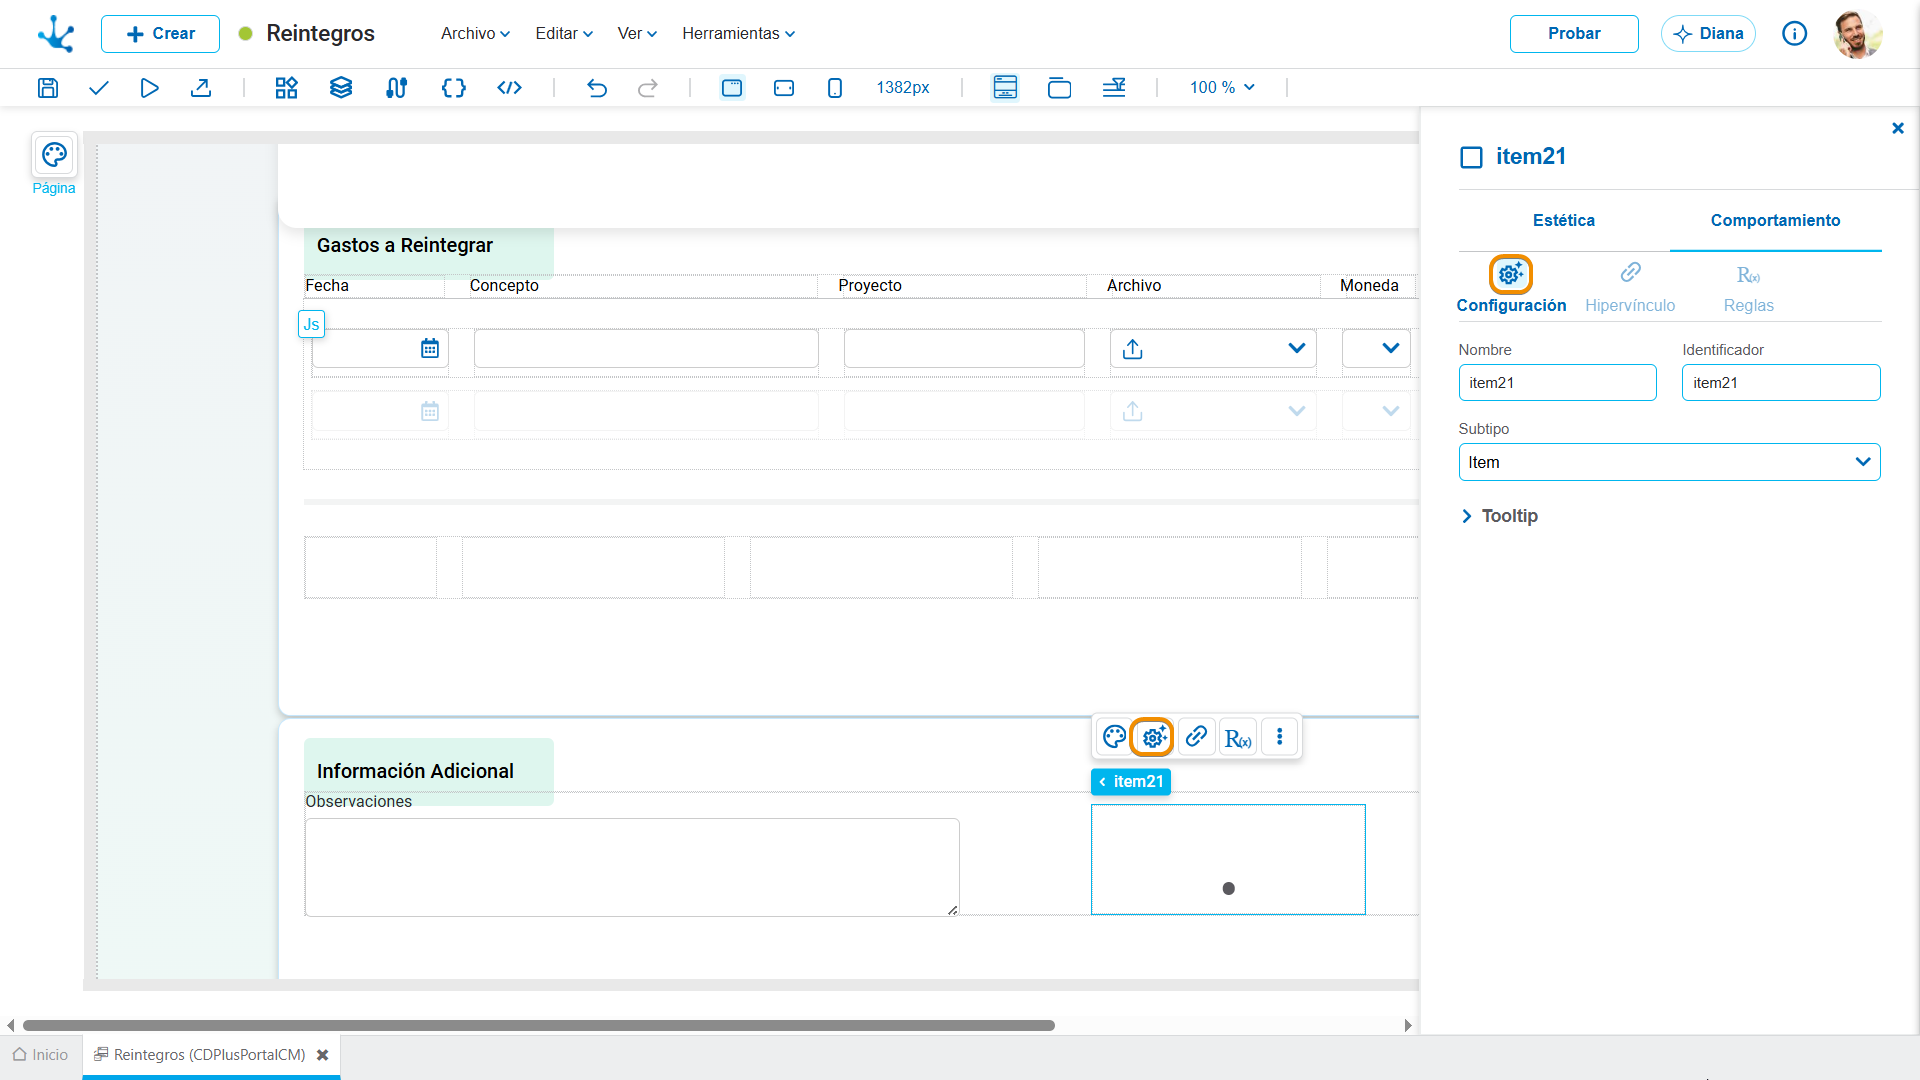1920x1080 pixels.
Task: Click the rules R(x) icon in item21 toolbar
Action: [x=1238, y=738]
